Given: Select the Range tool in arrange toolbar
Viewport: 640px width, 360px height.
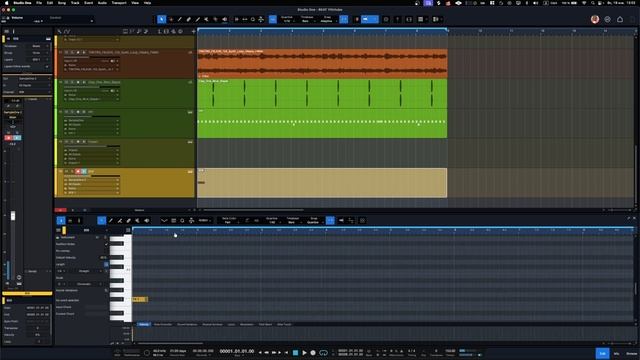Looking at the screenshot, I should tap(171, 19).
